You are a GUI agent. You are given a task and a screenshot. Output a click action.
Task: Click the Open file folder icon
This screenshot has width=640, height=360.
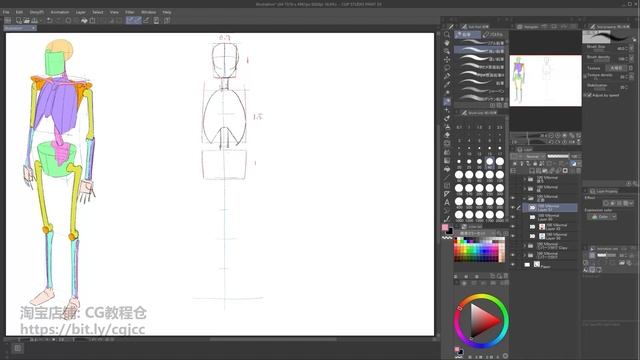point(27,20)
